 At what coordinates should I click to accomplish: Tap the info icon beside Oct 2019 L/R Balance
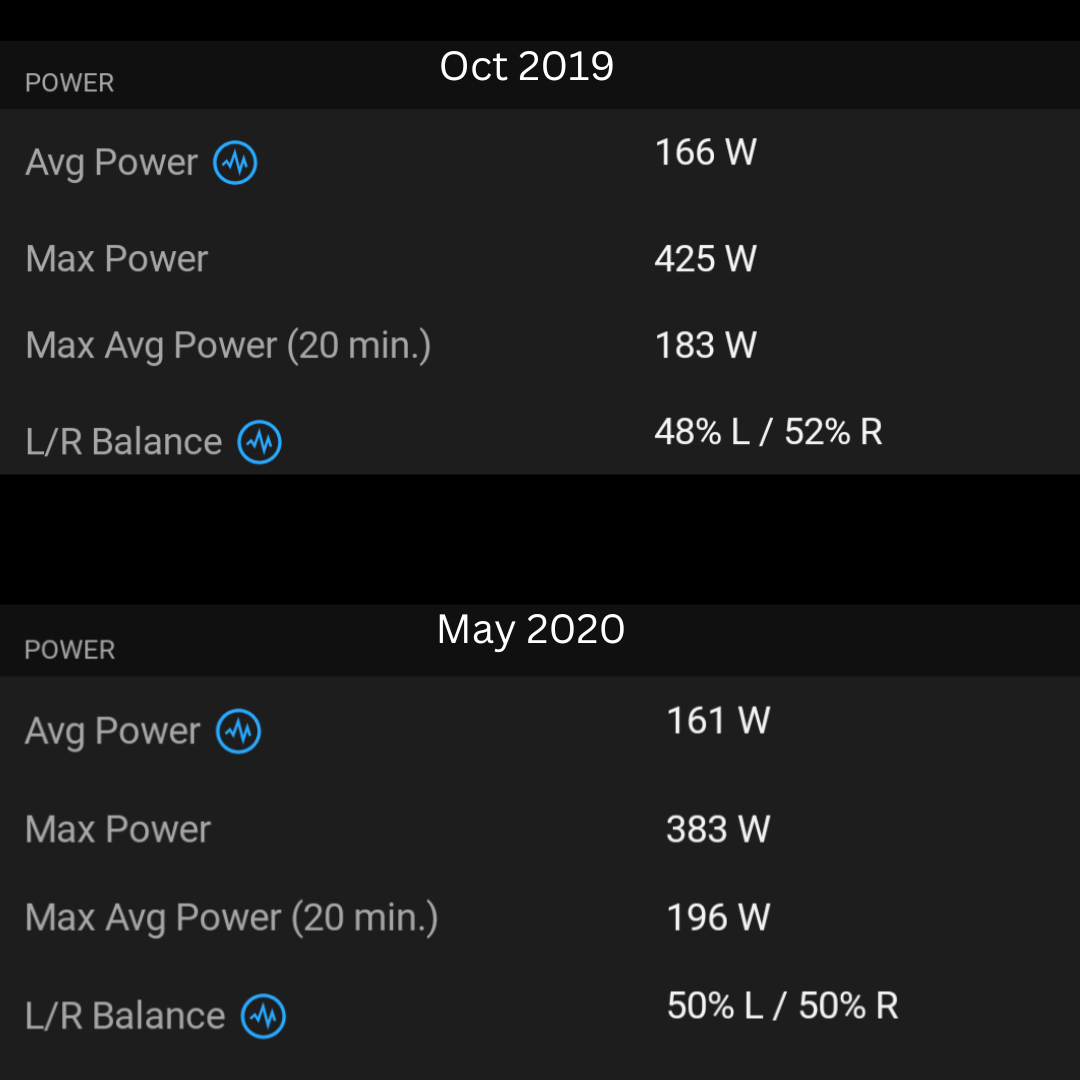click(259, 442)
